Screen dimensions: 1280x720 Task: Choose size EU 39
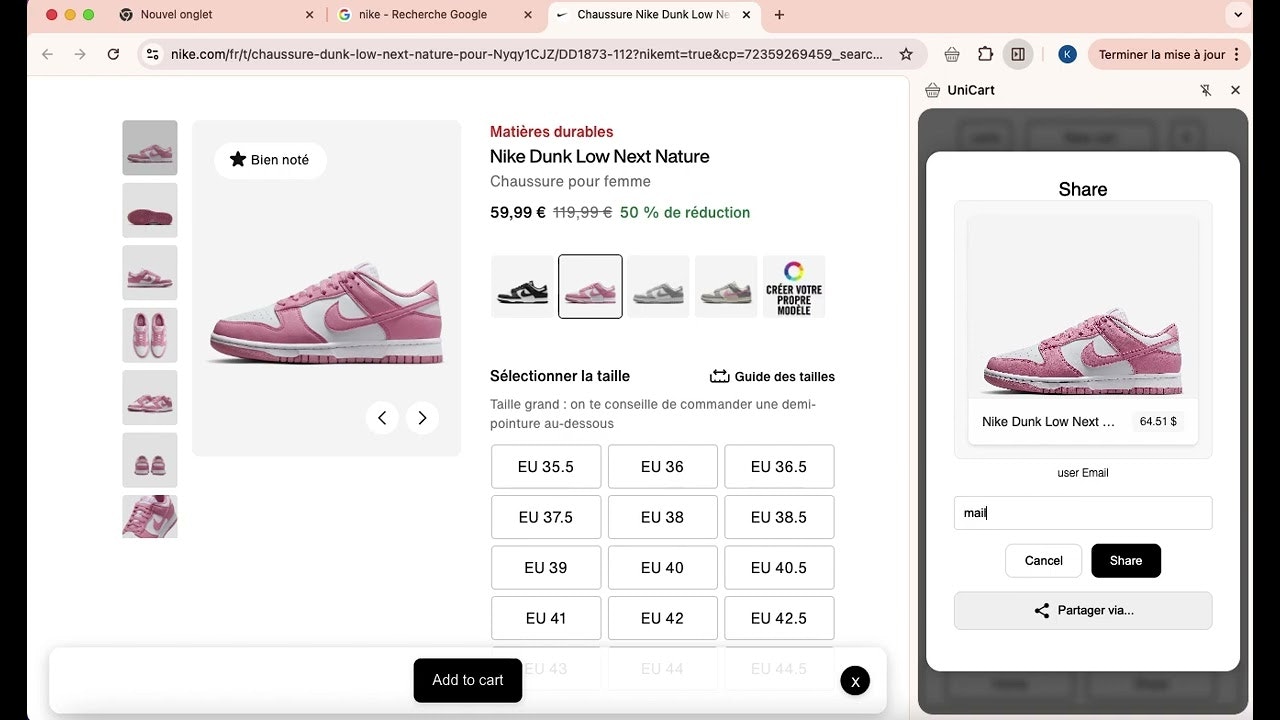tap(546, 568)
